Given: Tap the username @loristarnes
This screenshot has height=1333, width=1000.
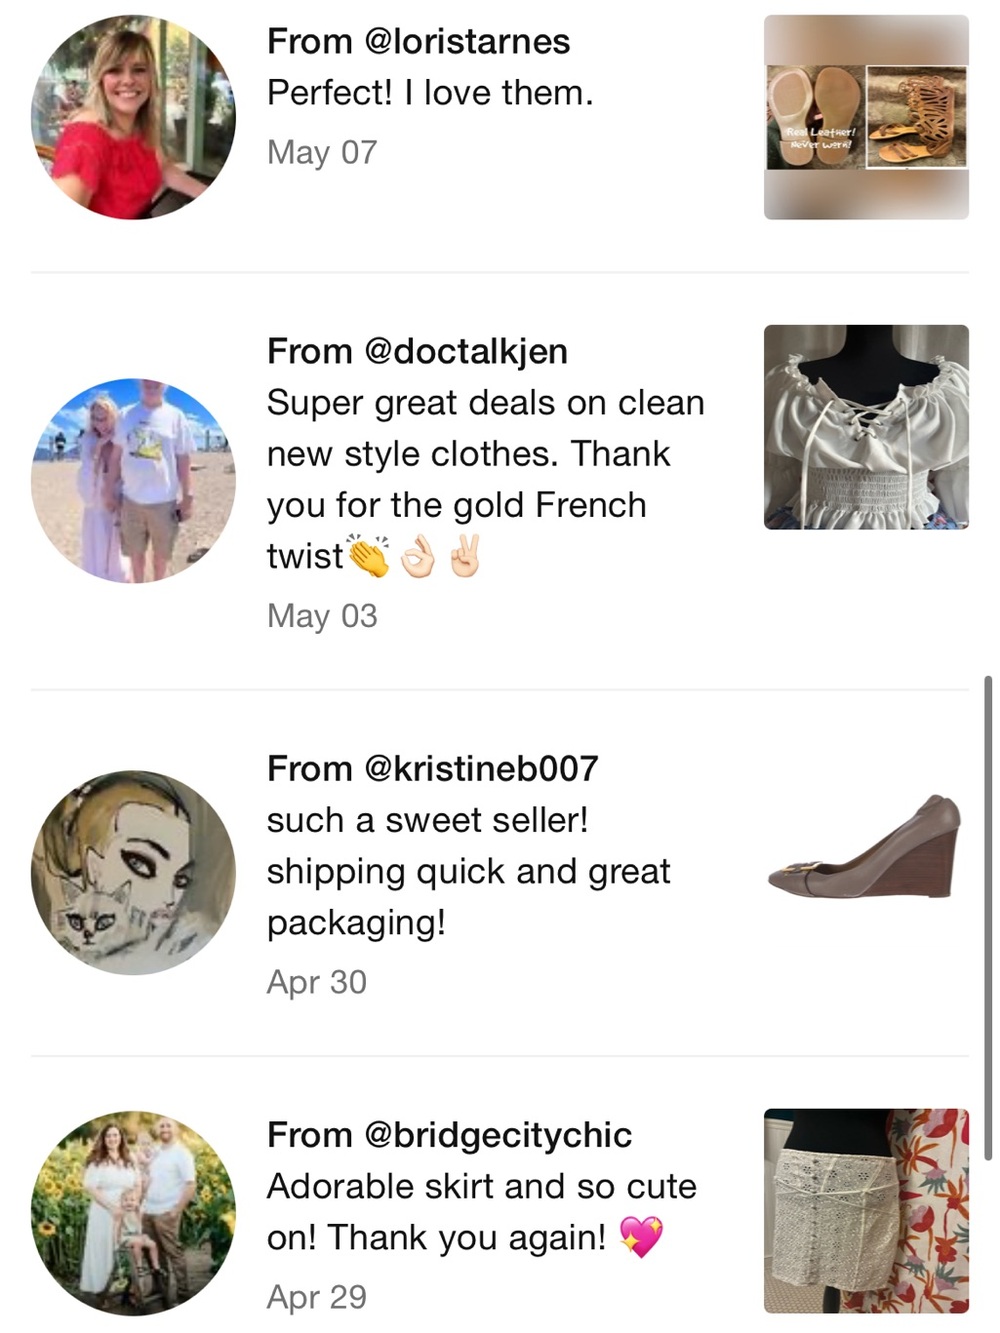Looking at the screenshot, I should point(467,41).
